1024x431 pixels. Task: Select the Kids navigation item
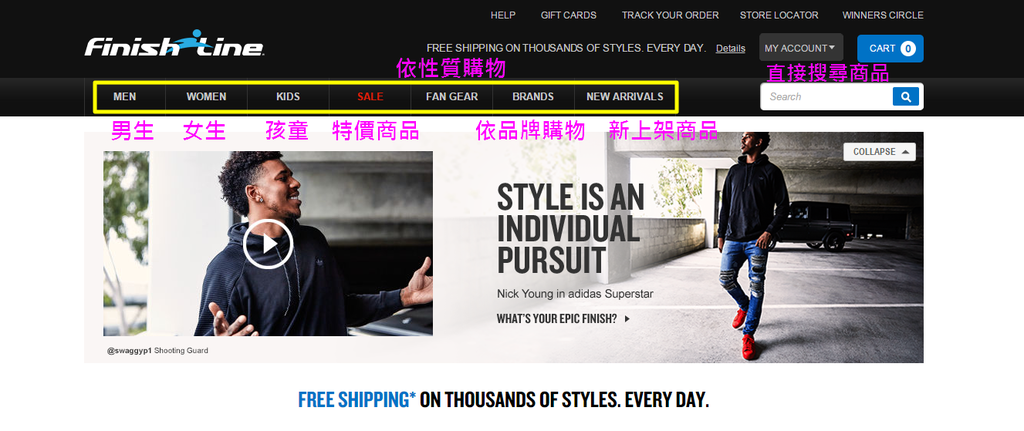288,97
